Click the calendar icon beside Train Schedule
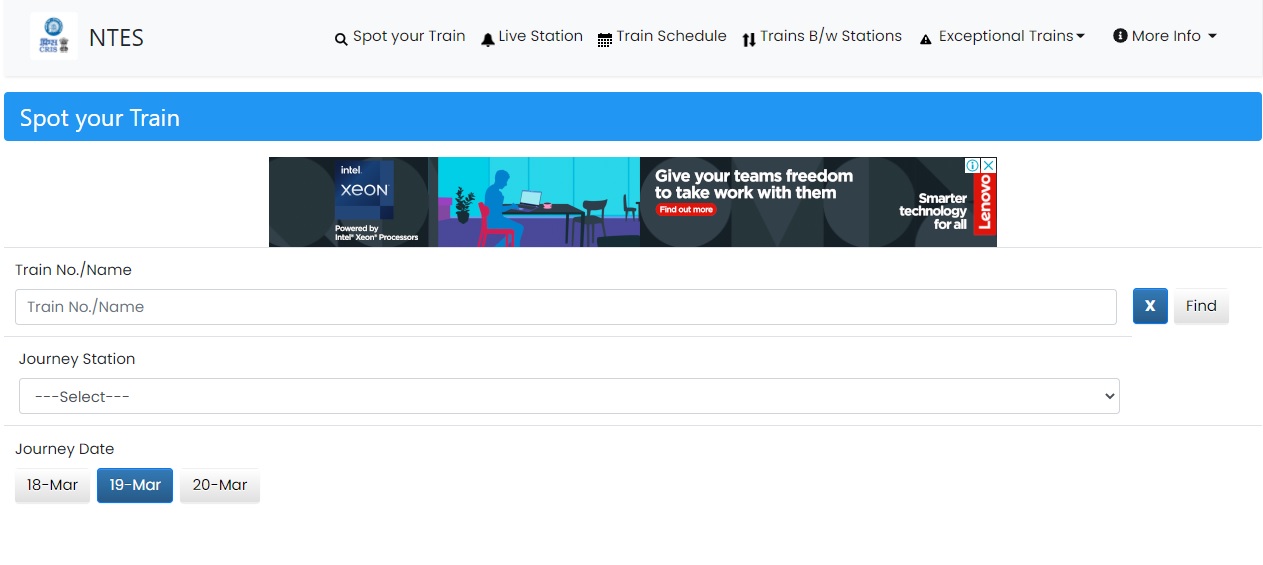 [605, 40]
